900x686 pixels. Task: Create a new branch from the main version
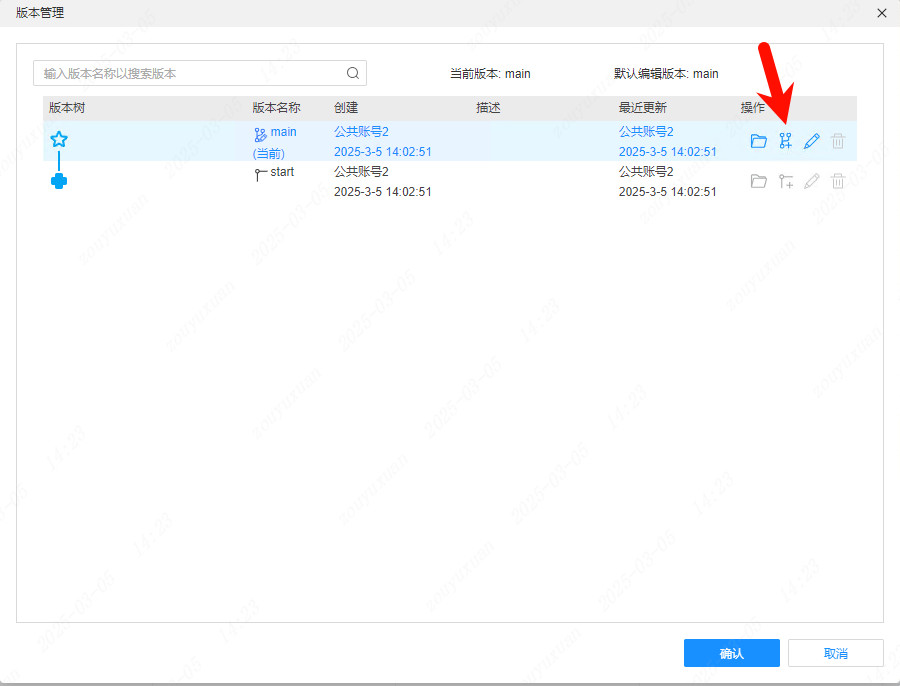(785, 140)
